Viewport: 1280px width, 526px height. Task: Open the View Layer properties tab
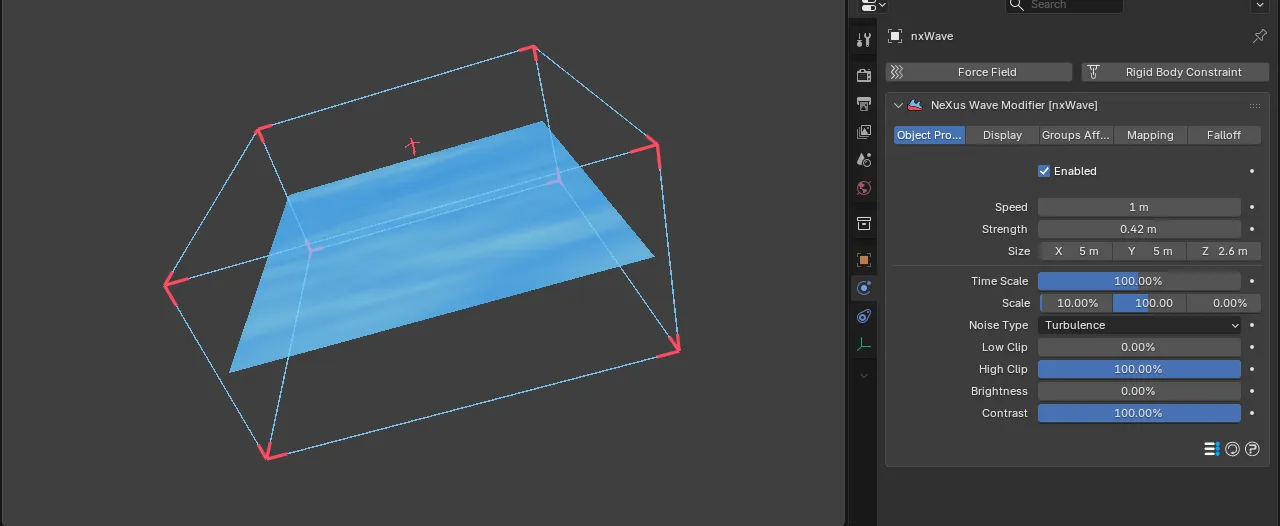864,131
